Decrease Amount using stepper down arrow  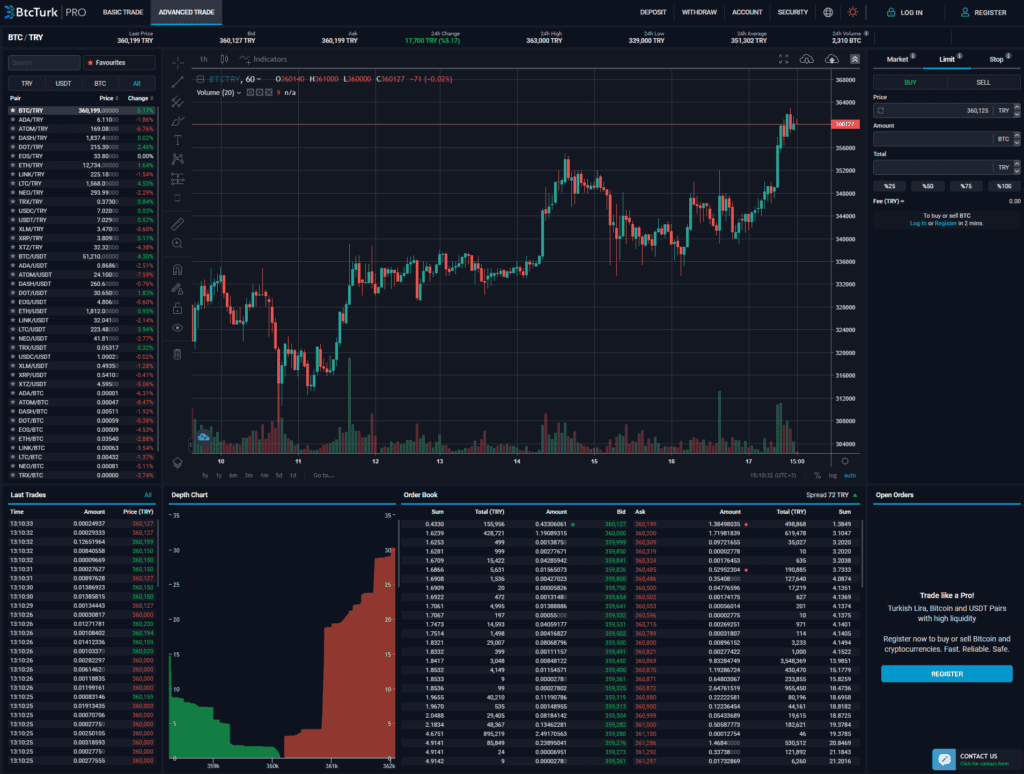pos(1017,142)
